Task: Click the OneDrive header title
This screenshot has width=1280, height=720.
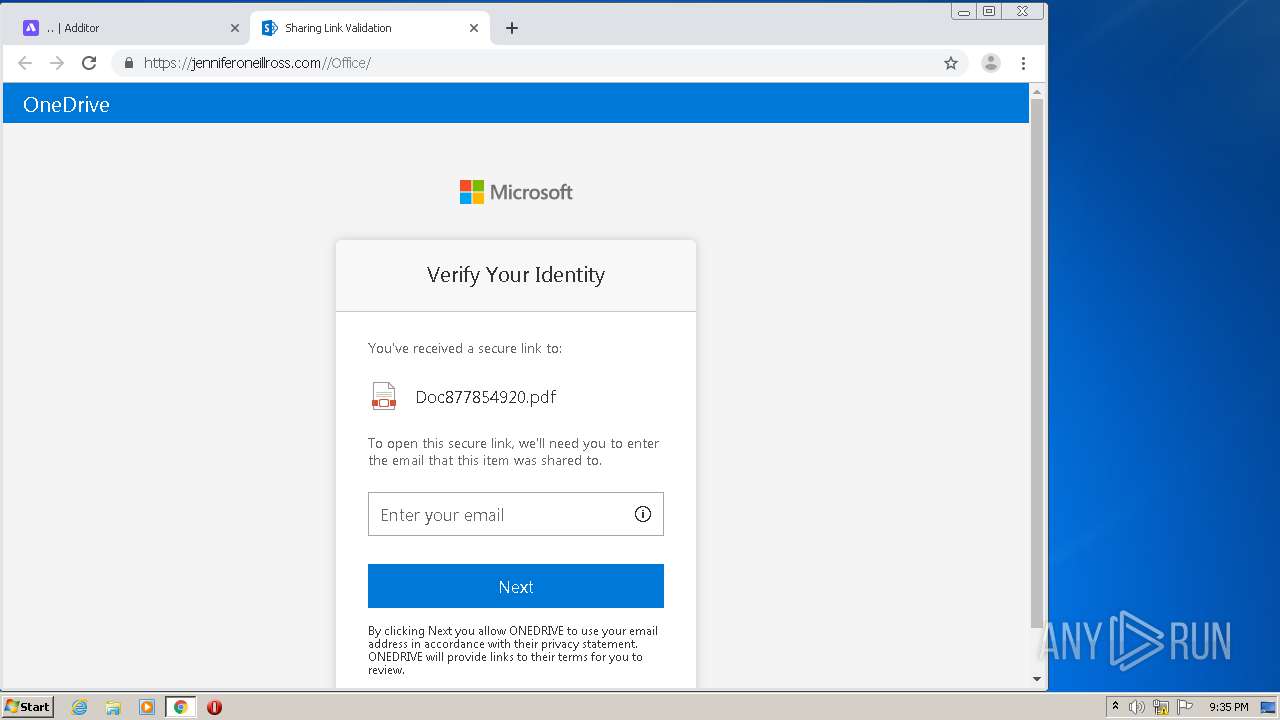Action: (x=66, y=104)
